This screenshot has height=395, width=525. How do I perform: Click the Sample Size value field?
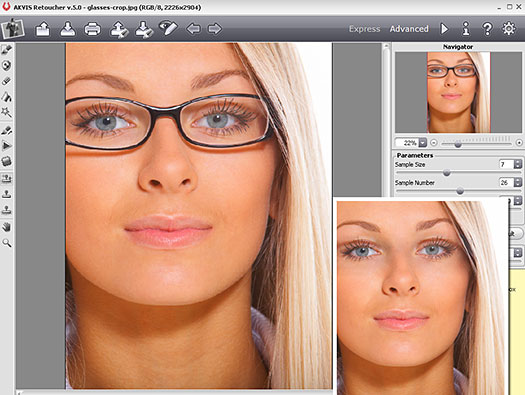pyautogui.click(x=506, y=164)
